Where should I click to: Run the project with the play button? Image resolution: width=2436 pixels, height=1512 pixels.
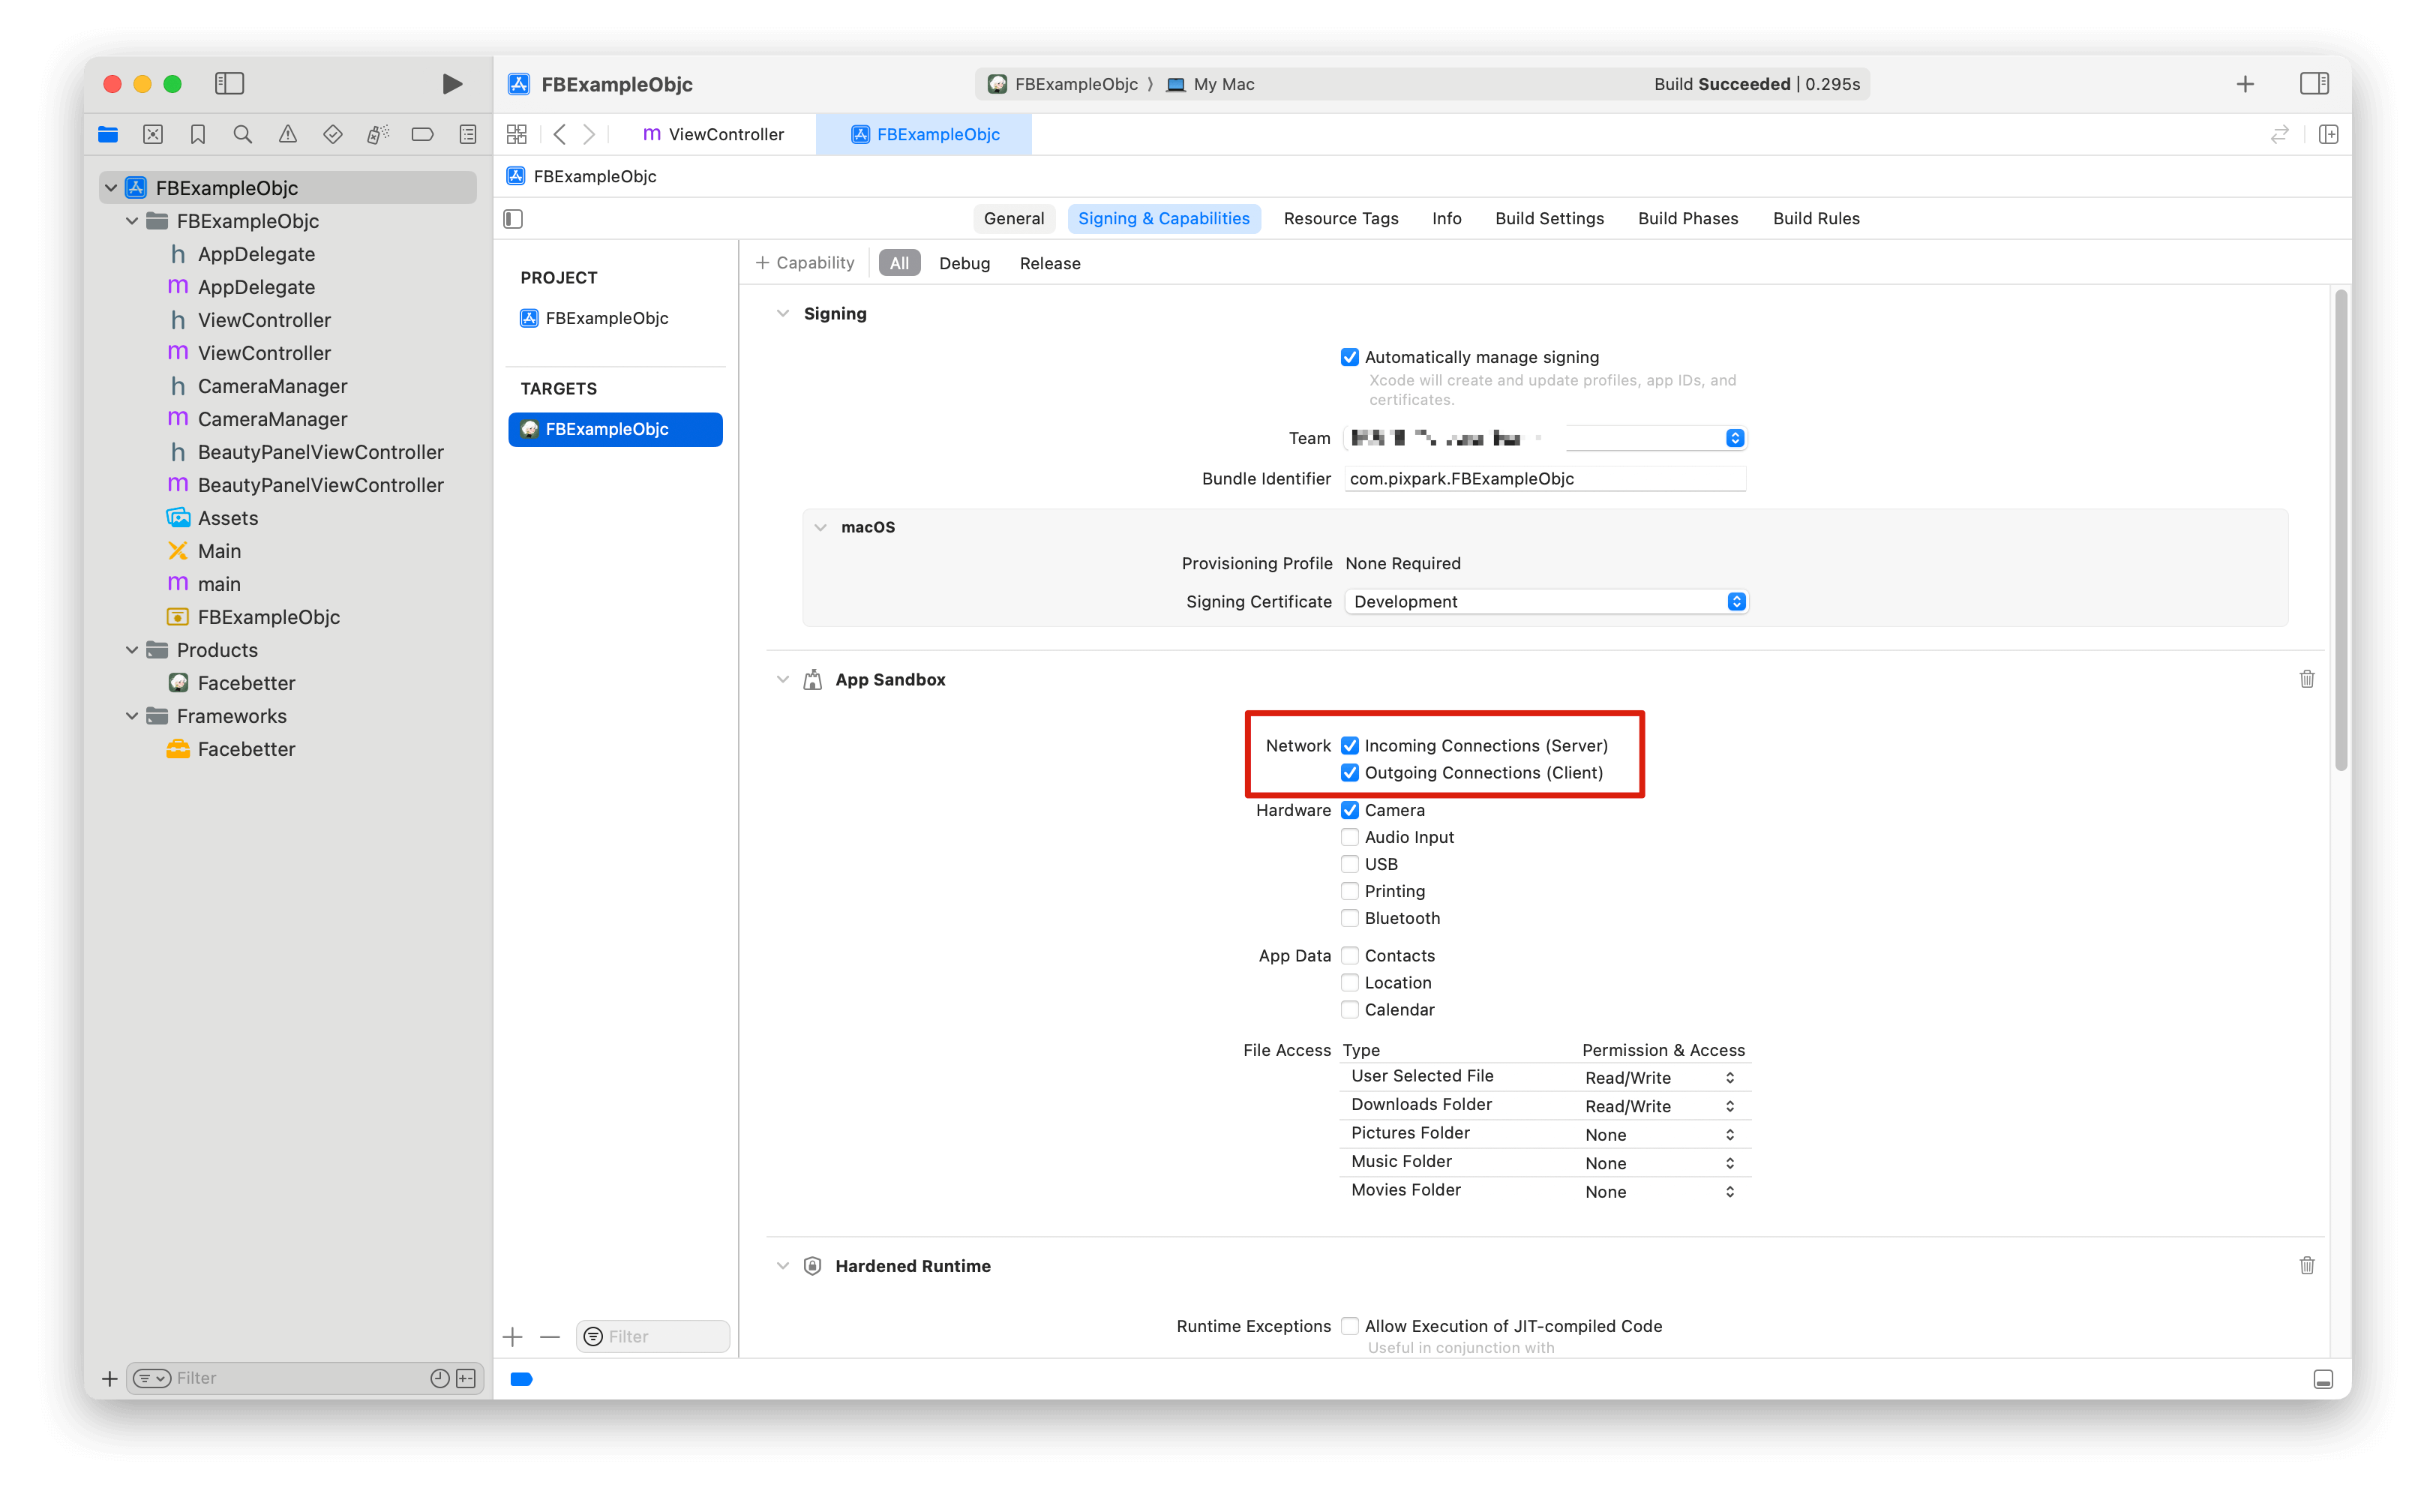pyautogui.click(x=452, y=84)
